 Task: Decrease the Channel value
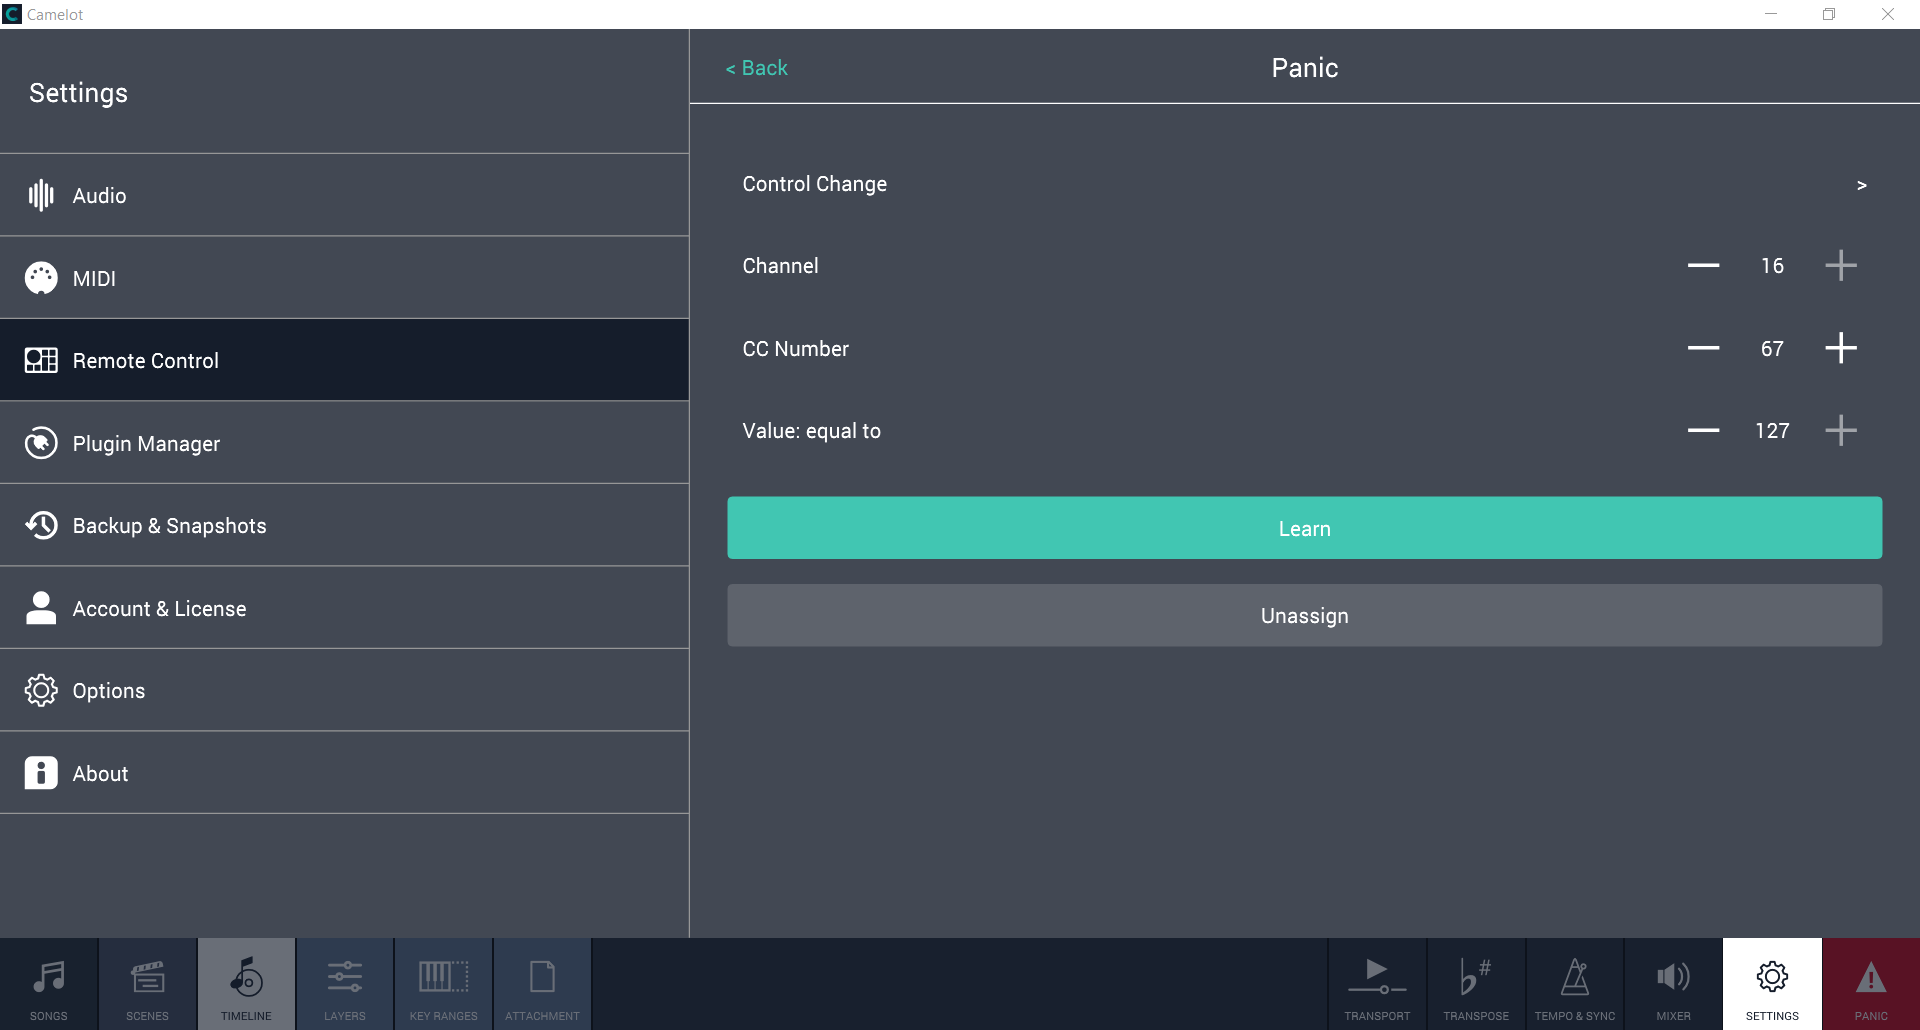1703,266
